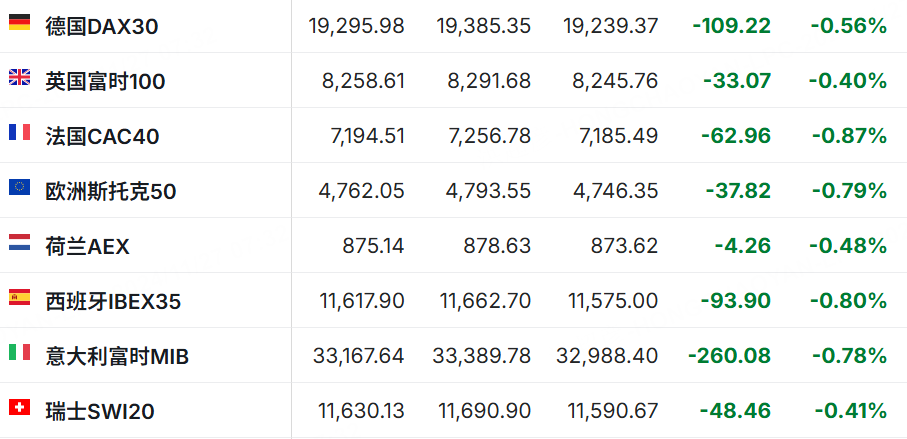The height and width of the screenshot is (439, 907).
Task: Click the IBEX35 high value 11,662.70
Action: 485,301
